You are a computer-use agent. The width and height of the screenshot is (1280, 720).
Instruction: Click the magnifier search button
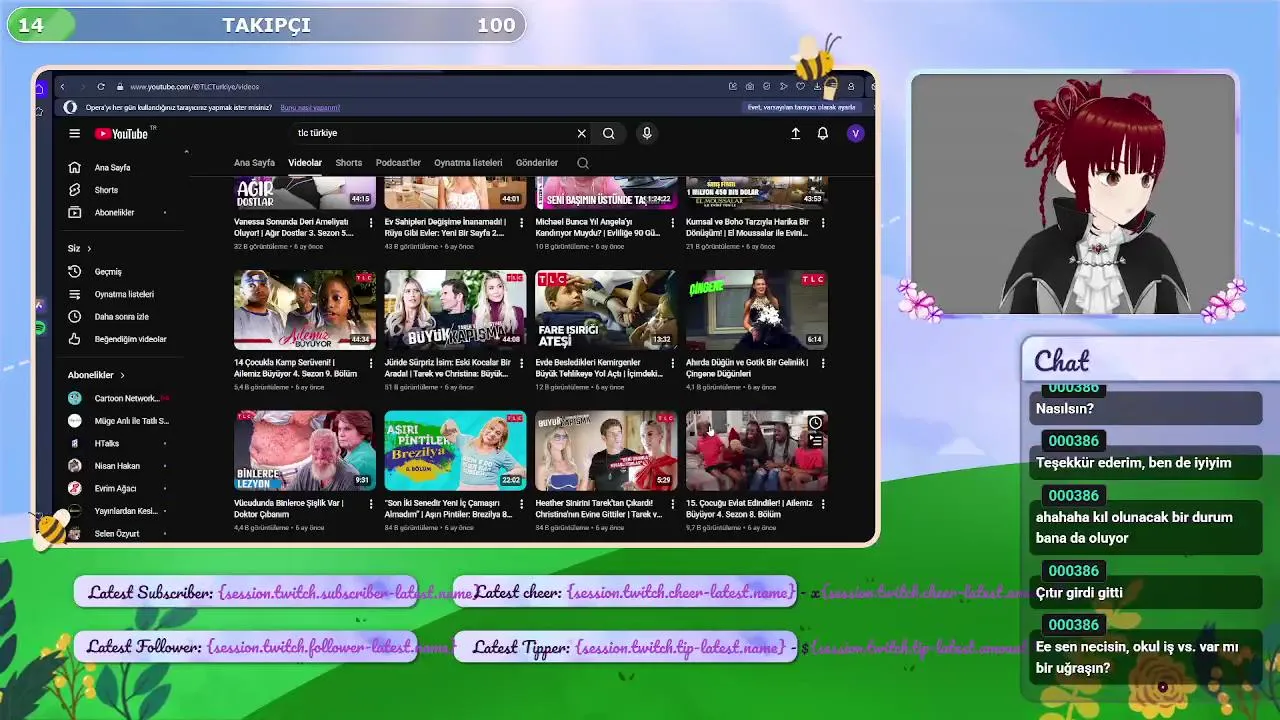pos(608,133)
